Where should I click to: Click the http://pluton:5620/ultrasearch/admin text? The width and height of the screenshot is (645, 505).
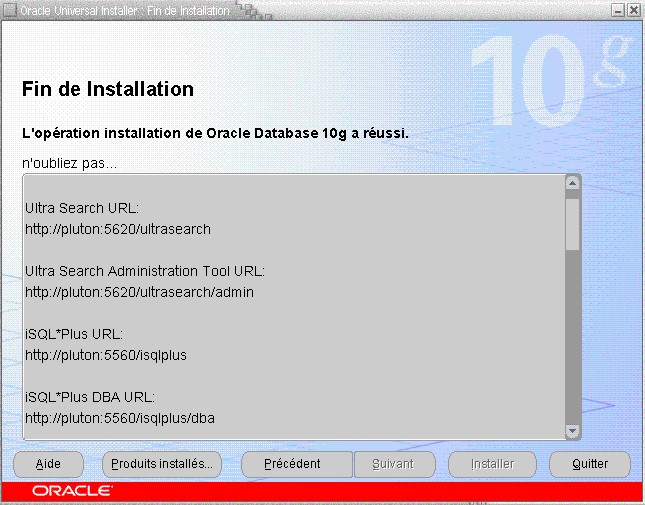click(x=139, y=292)
